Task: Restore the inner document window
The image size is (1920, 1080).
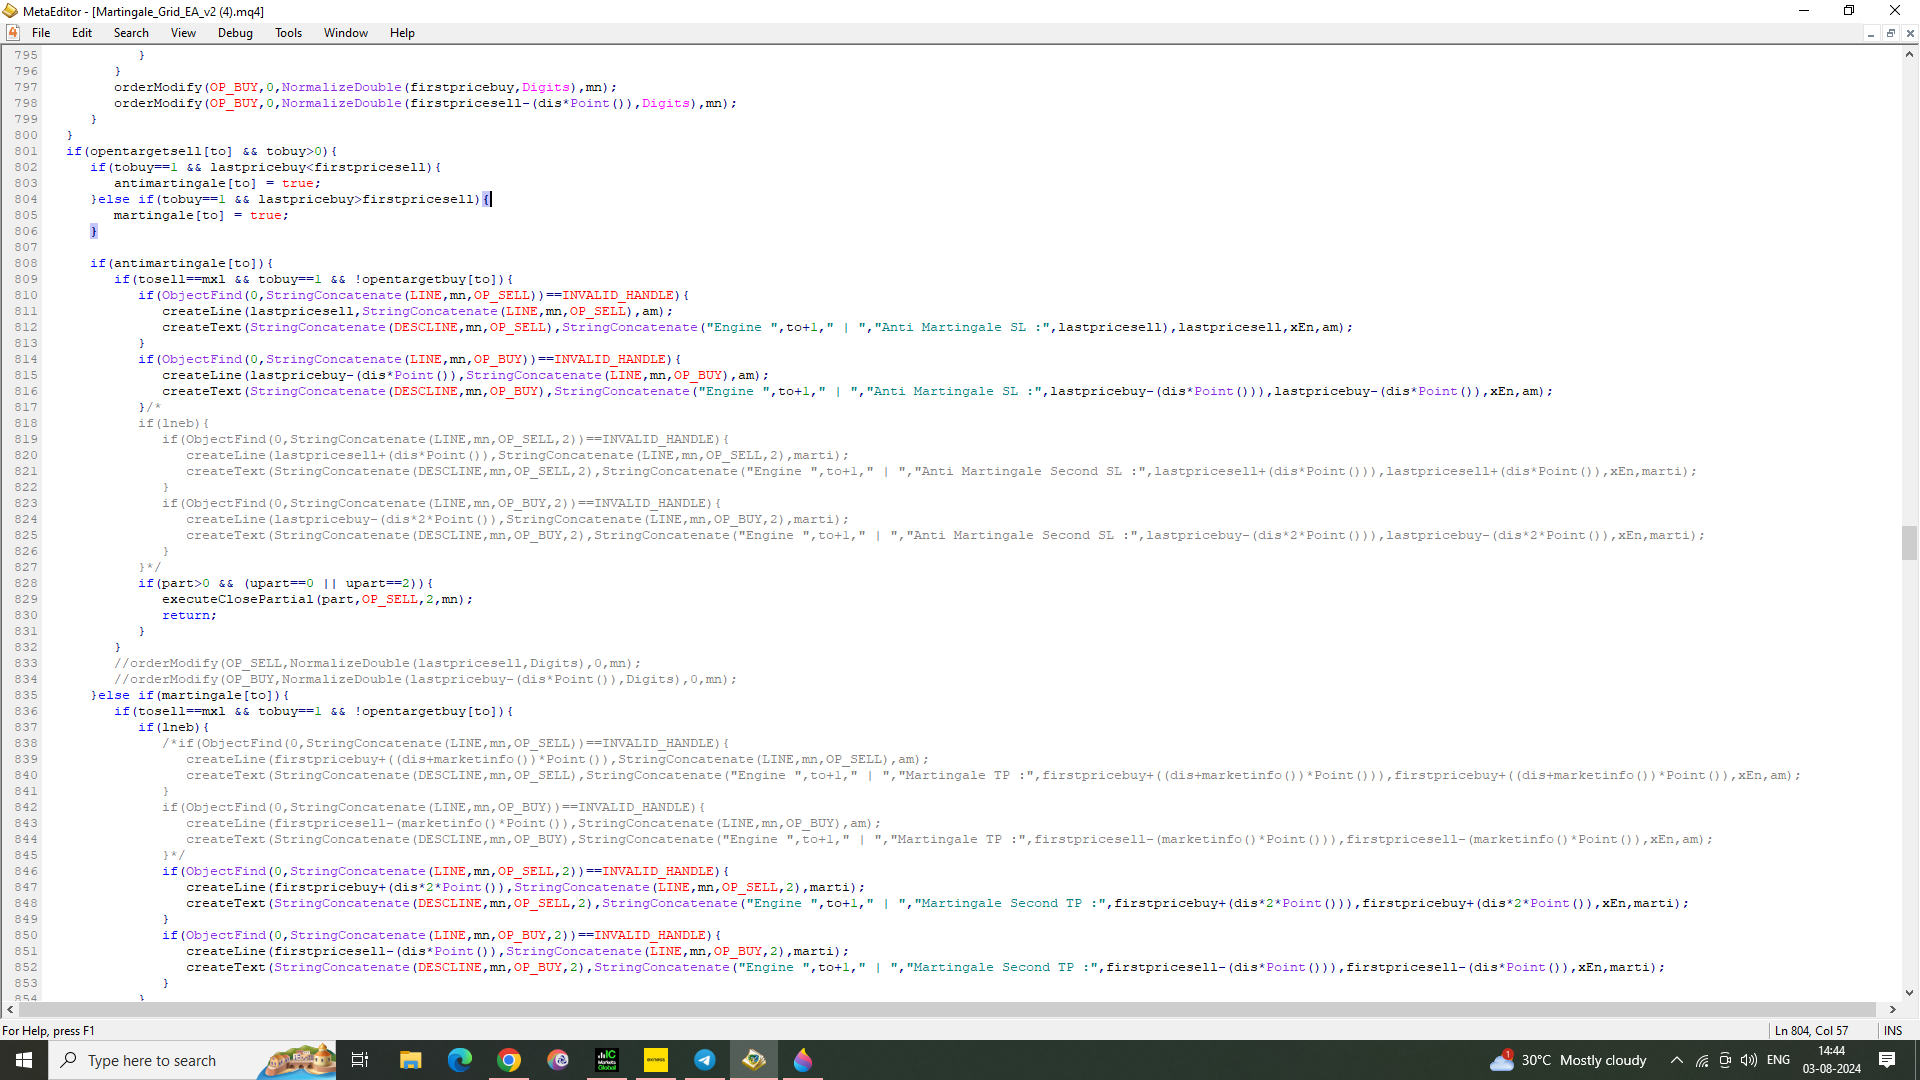Action: point(1890,33)
